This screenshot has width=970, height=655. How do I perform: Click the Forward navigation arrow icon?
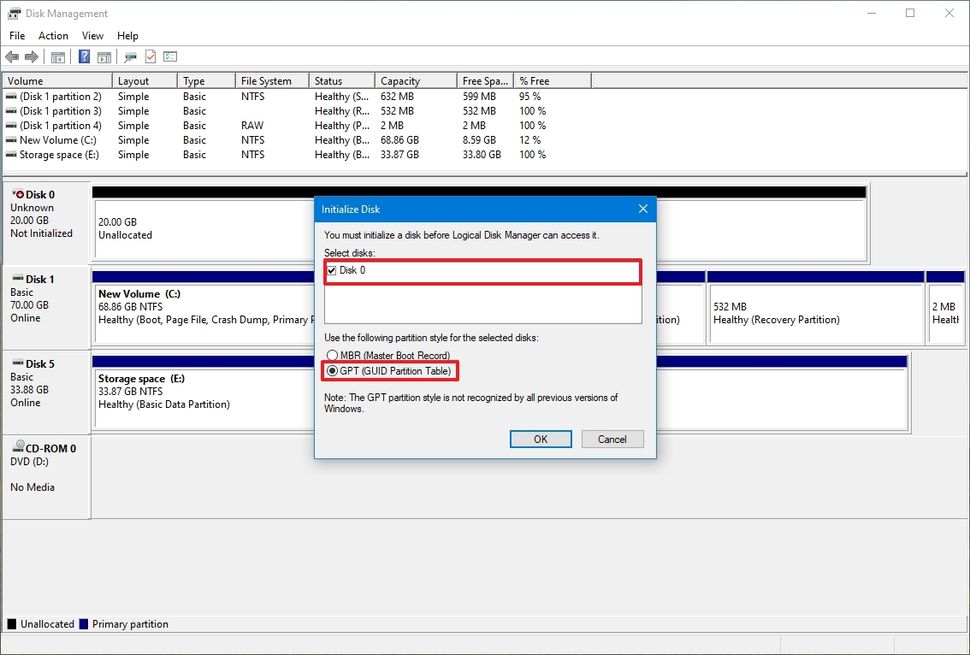click(31, 57)
